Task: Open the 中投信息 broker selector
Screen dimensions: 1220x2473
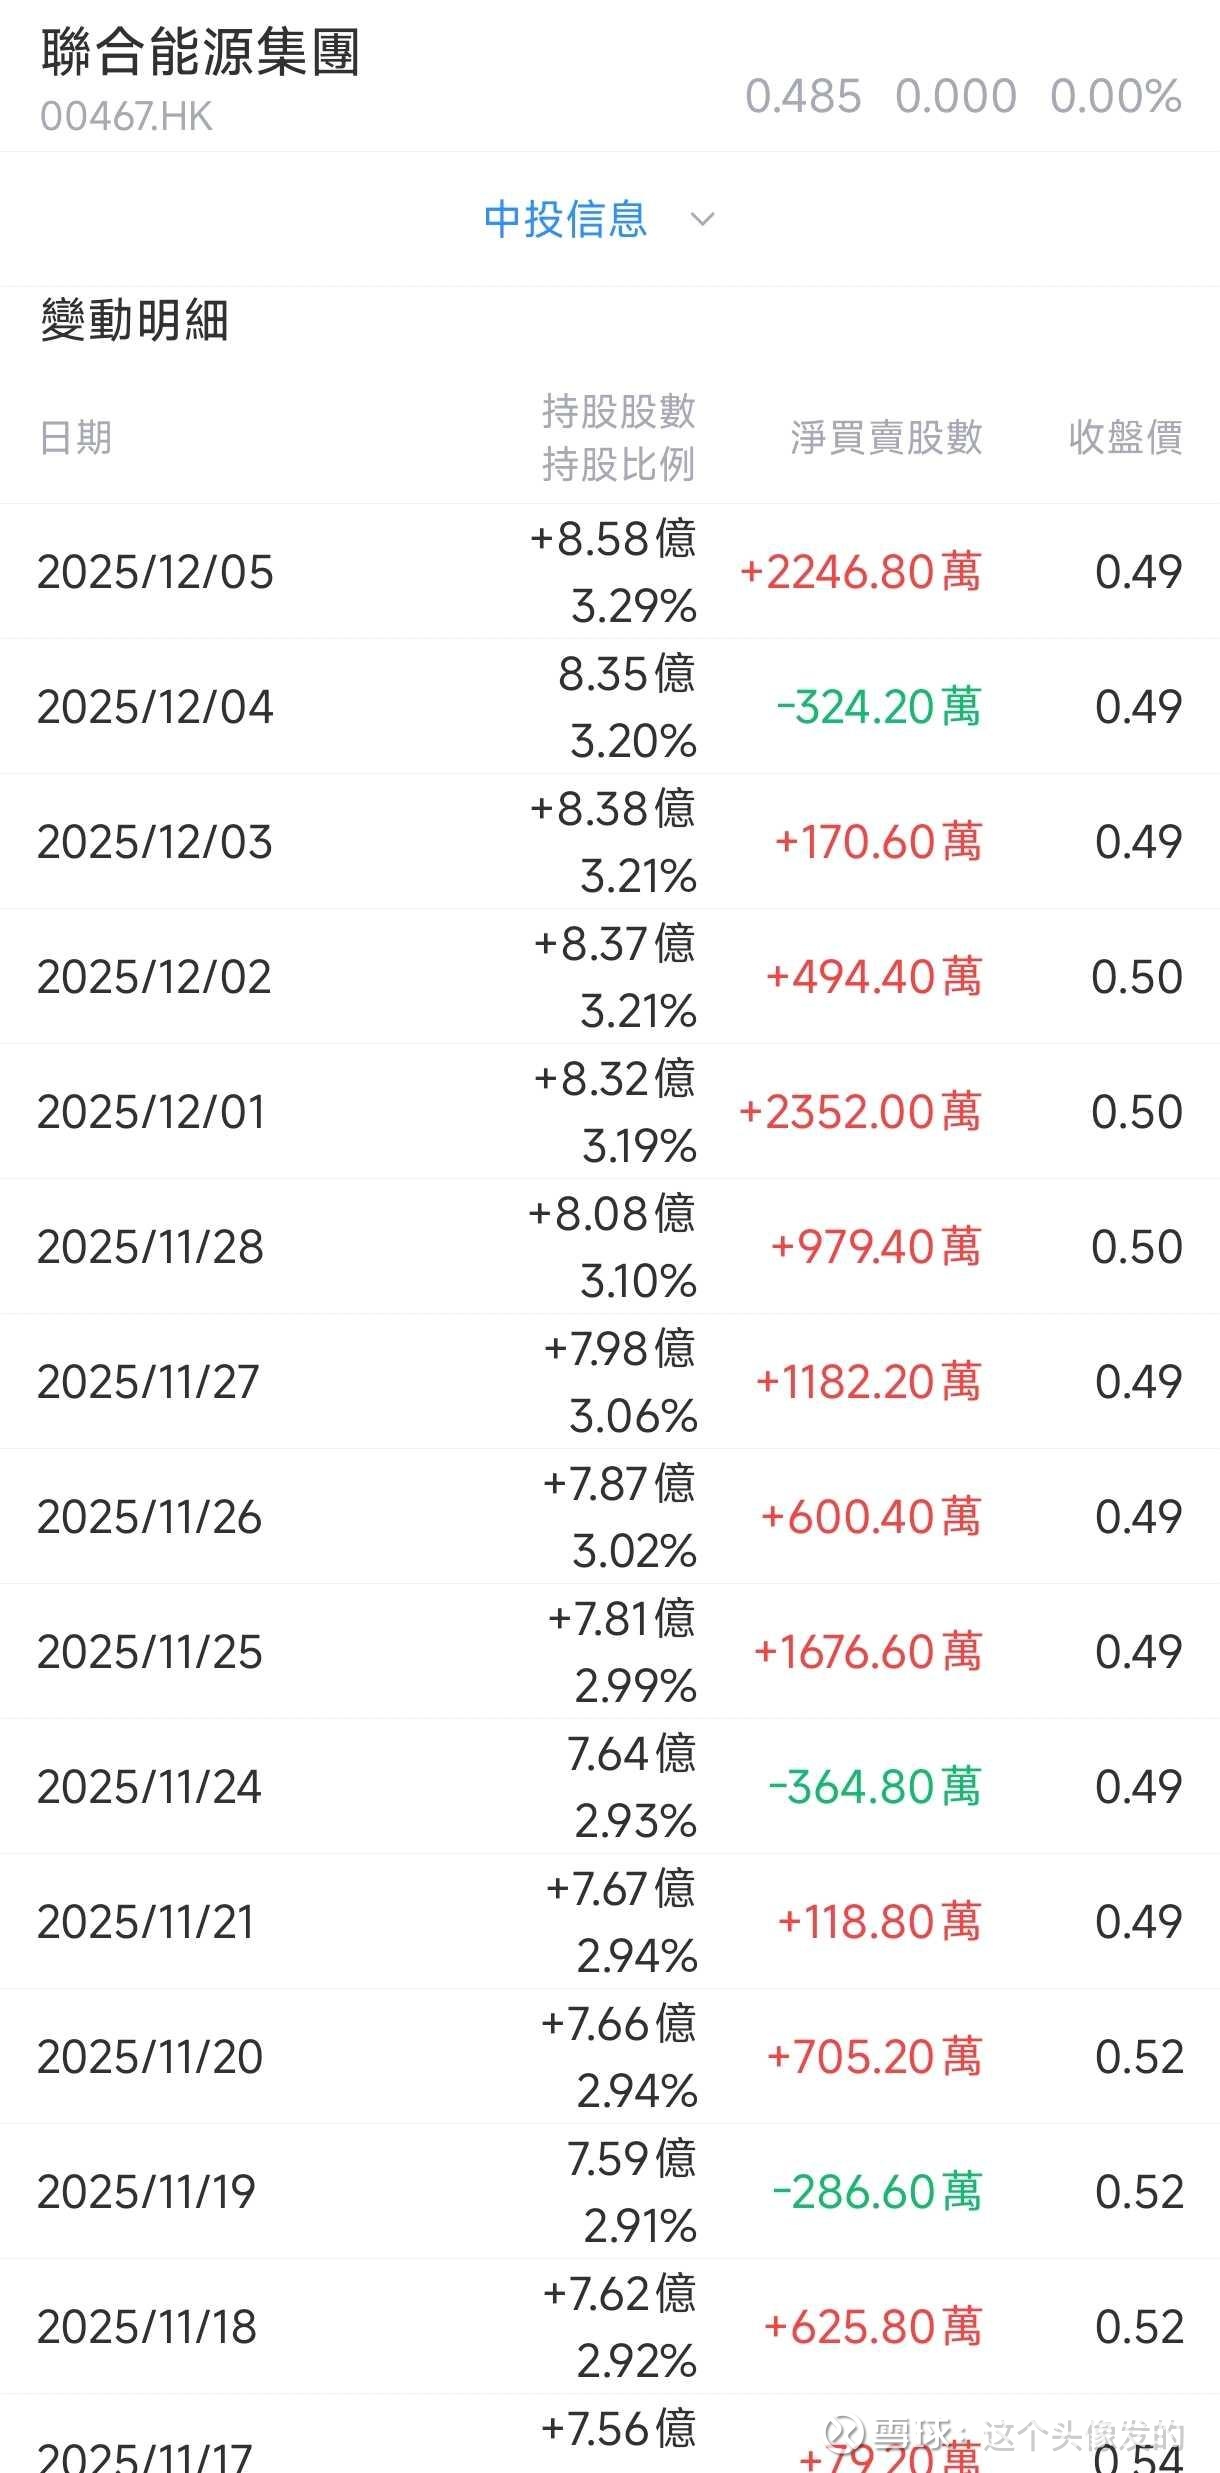Action: point(566,219)
